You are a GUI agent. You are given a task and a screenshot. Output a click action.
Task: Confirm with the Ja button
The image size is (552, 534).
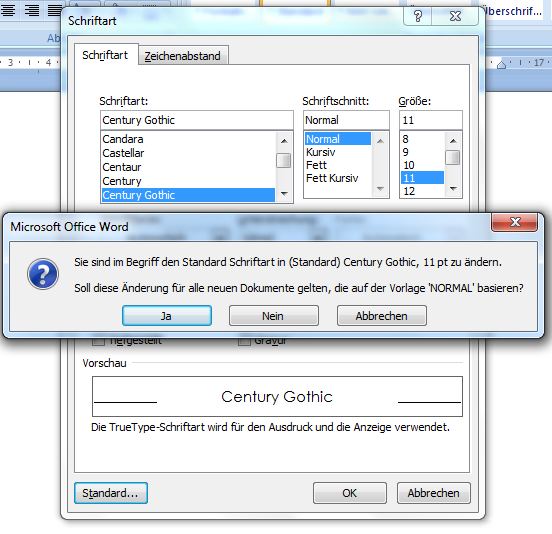pyautogui.click(x=167, y=316)
